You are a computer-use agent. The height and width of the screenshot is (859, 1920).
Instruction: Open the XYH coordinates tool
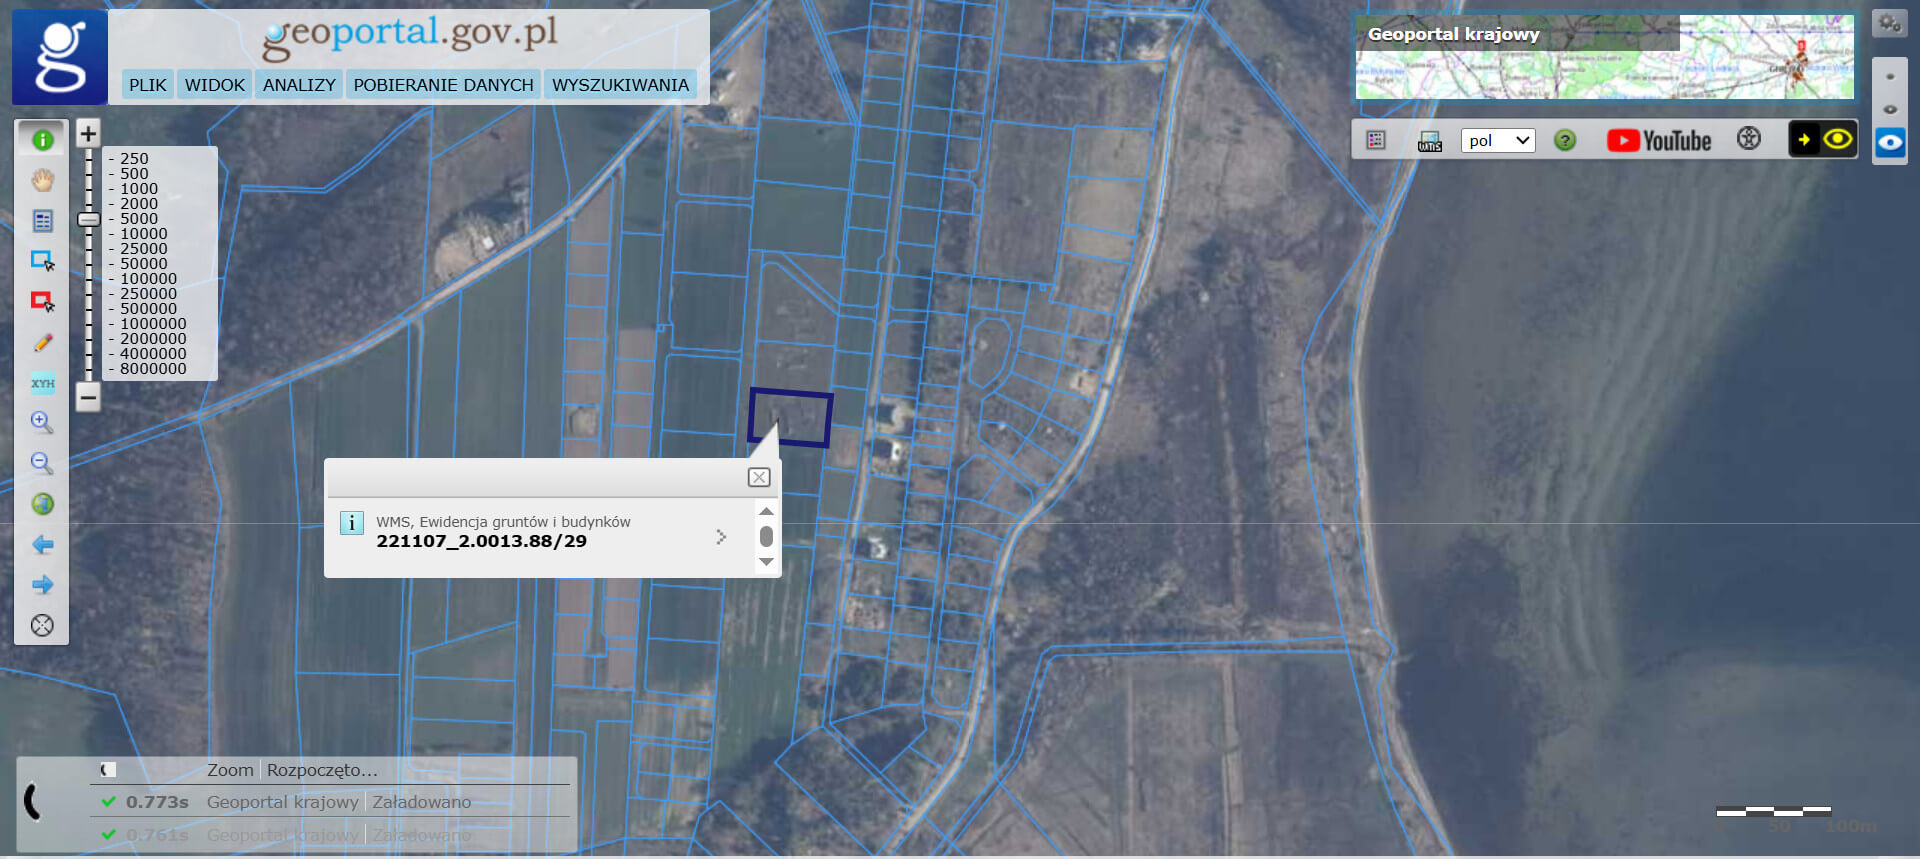pyautogui.click(x=42, y=383)
